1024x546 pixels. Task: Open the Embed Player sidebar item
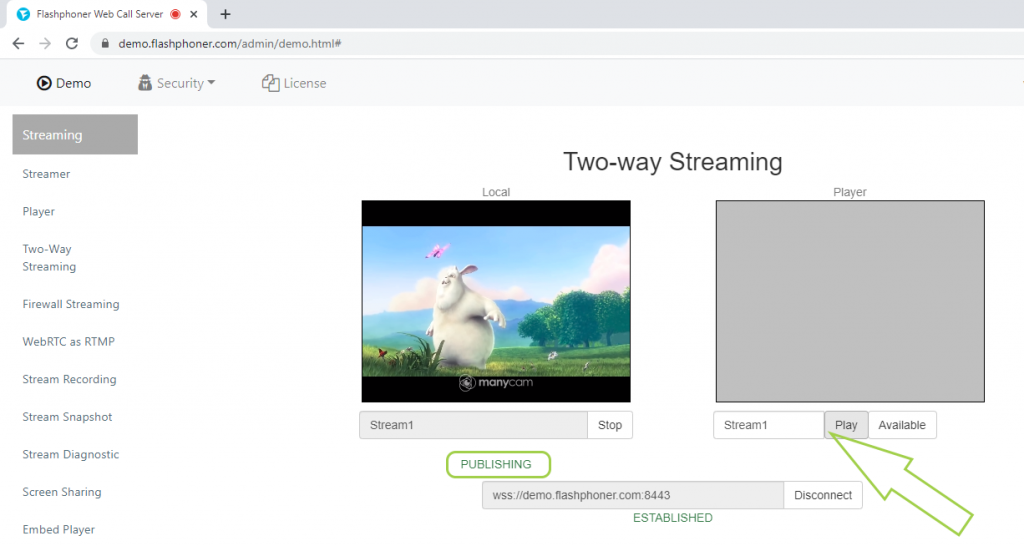59,529
